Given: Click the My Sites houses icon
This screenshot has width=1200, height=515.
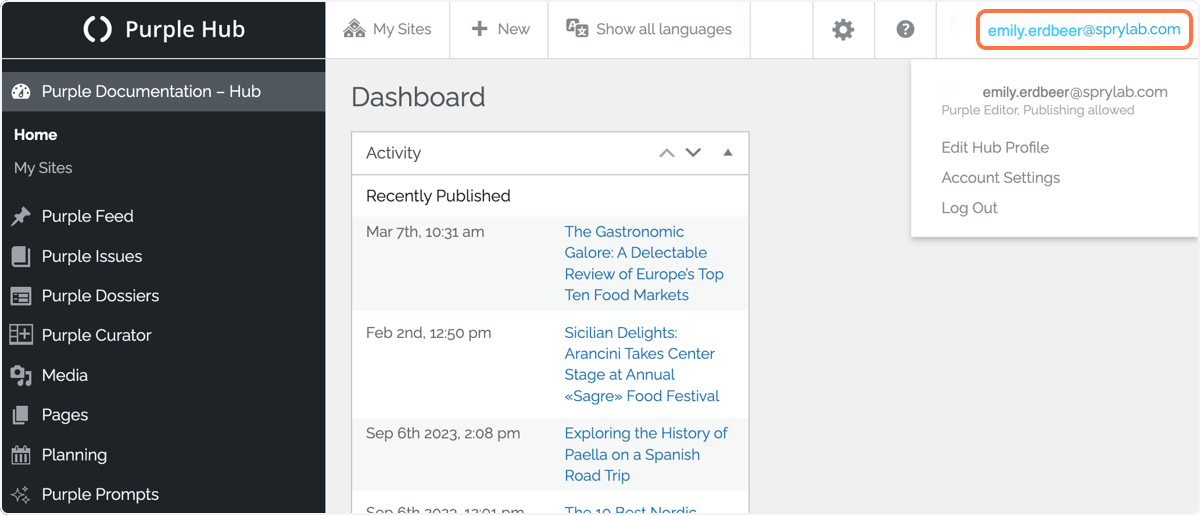Looking at the screenshot, I should click(x=354, y=29).
